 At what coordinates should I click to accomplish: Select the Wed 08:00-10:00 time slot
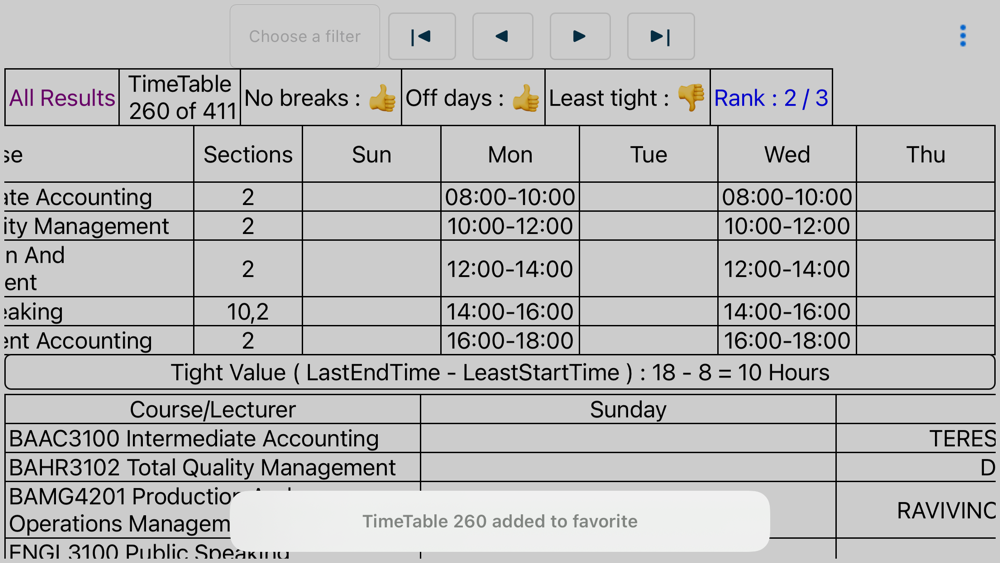click(787, 197)
